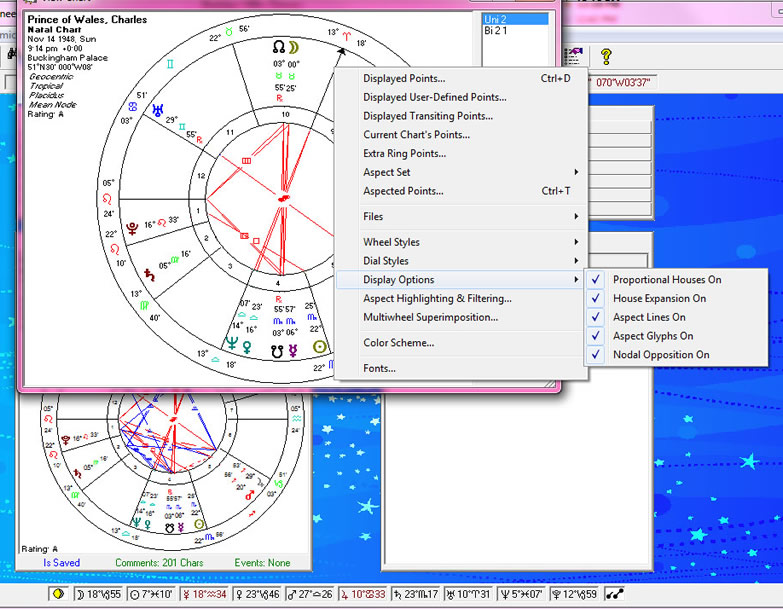The image size is (783, 609).
Task: Click the Sun 7°10' position in status bar
Action: (151, 594)
